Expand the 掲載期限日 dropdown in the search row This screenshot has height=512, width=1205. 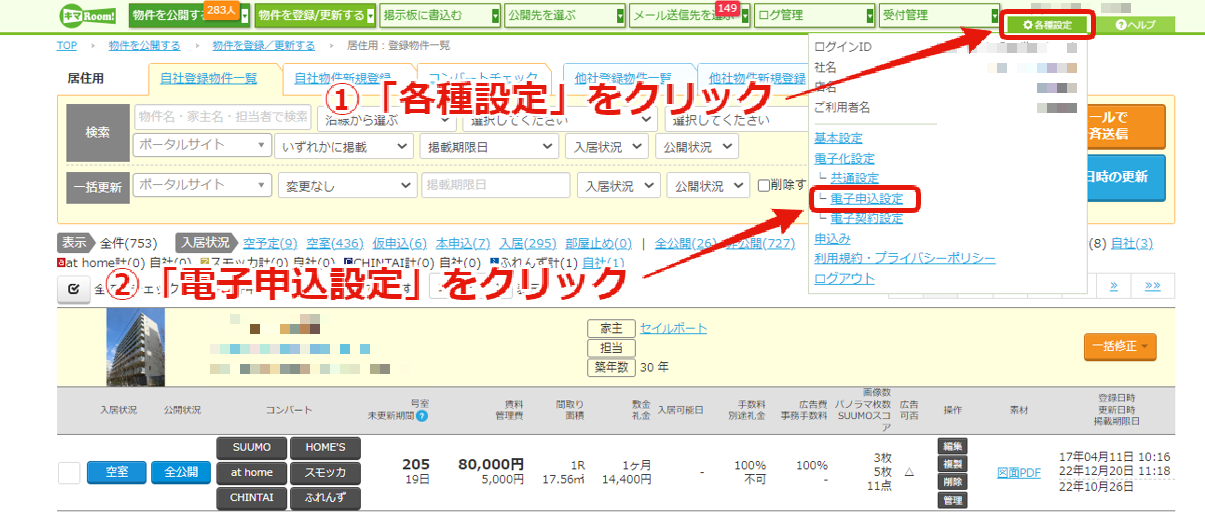point(489,146)
